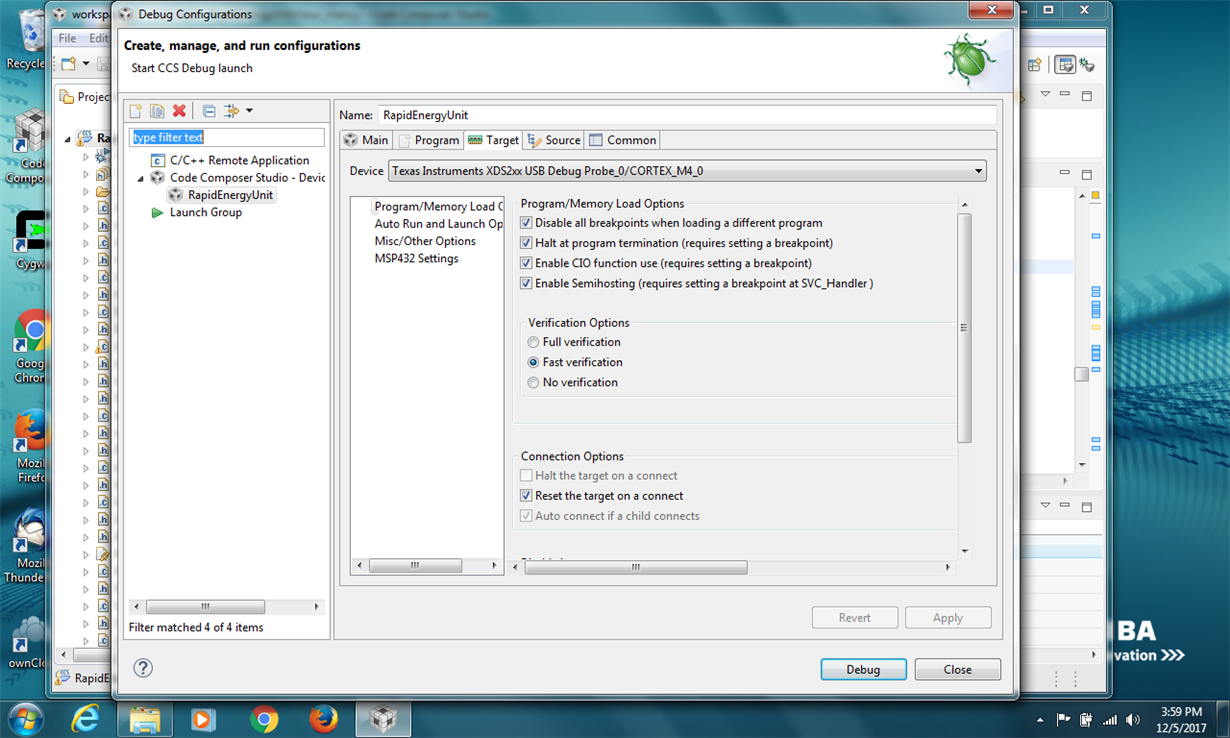Select Auto Run and Launch Options
This screenshot has height=738, width=1230.
(x=438, y=224)
